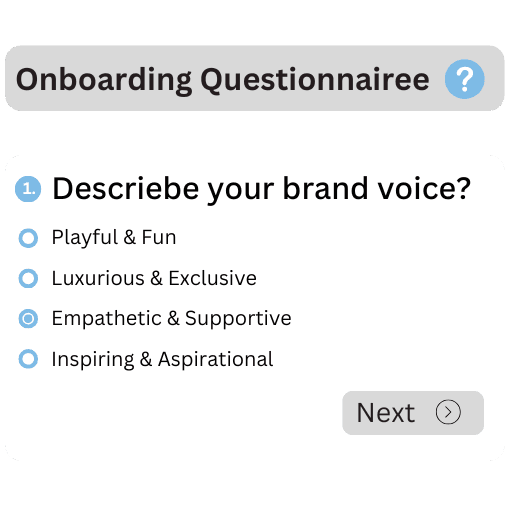Viewport: 512px width, 512px height.
Task: Click the 'Playful & Fun' label text
Action: (114, 238)
